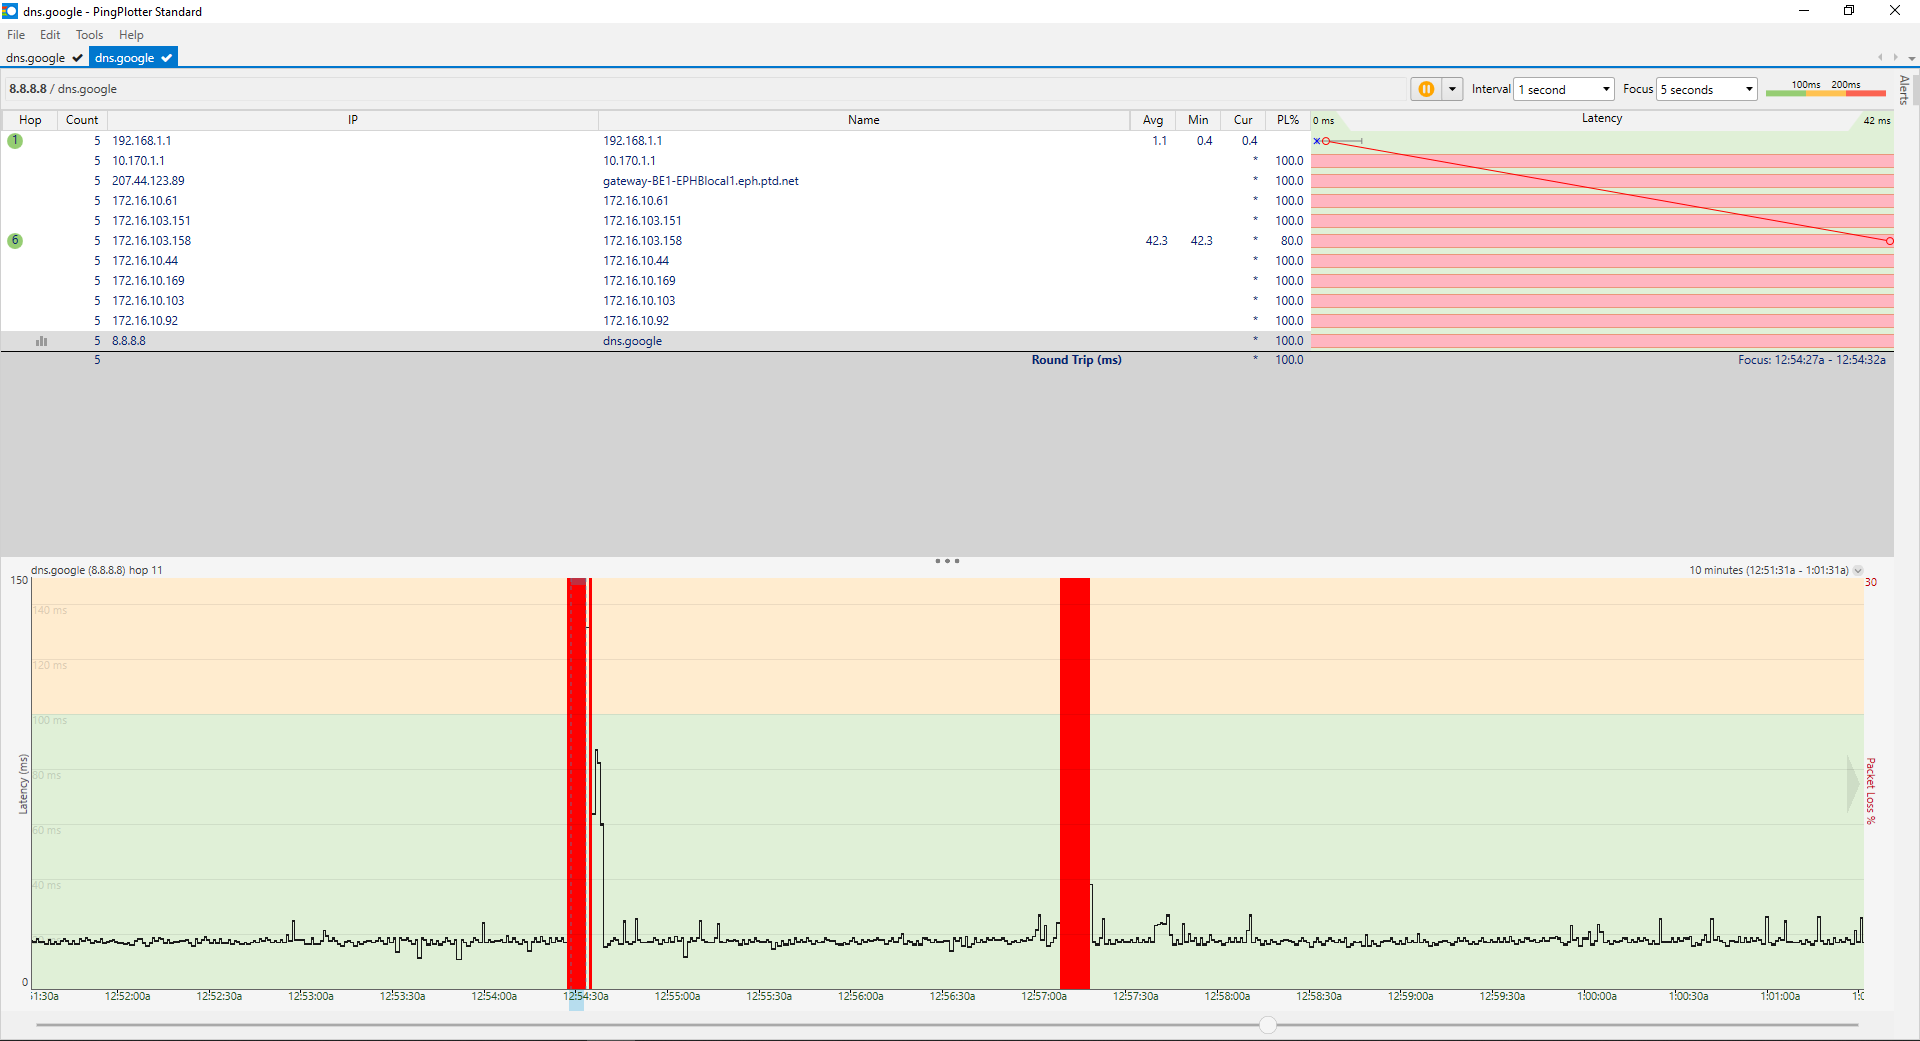This screenshot has height=1041, width=1920.
Task: Click the tab scroll left arrow
Action: coord(1880,58)
